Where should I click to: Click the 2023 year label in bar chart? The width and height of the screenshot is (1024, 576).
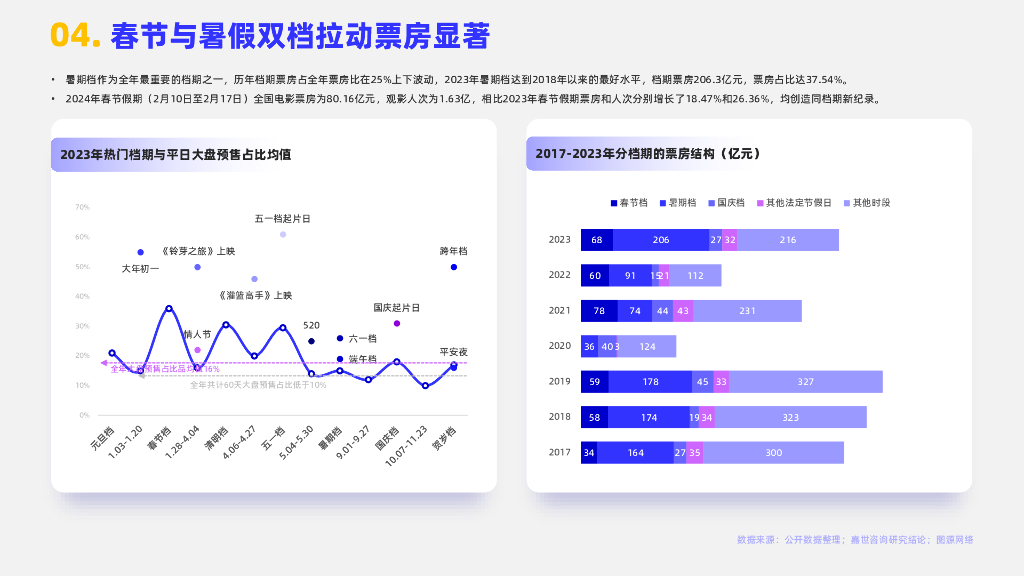[560, 240]
